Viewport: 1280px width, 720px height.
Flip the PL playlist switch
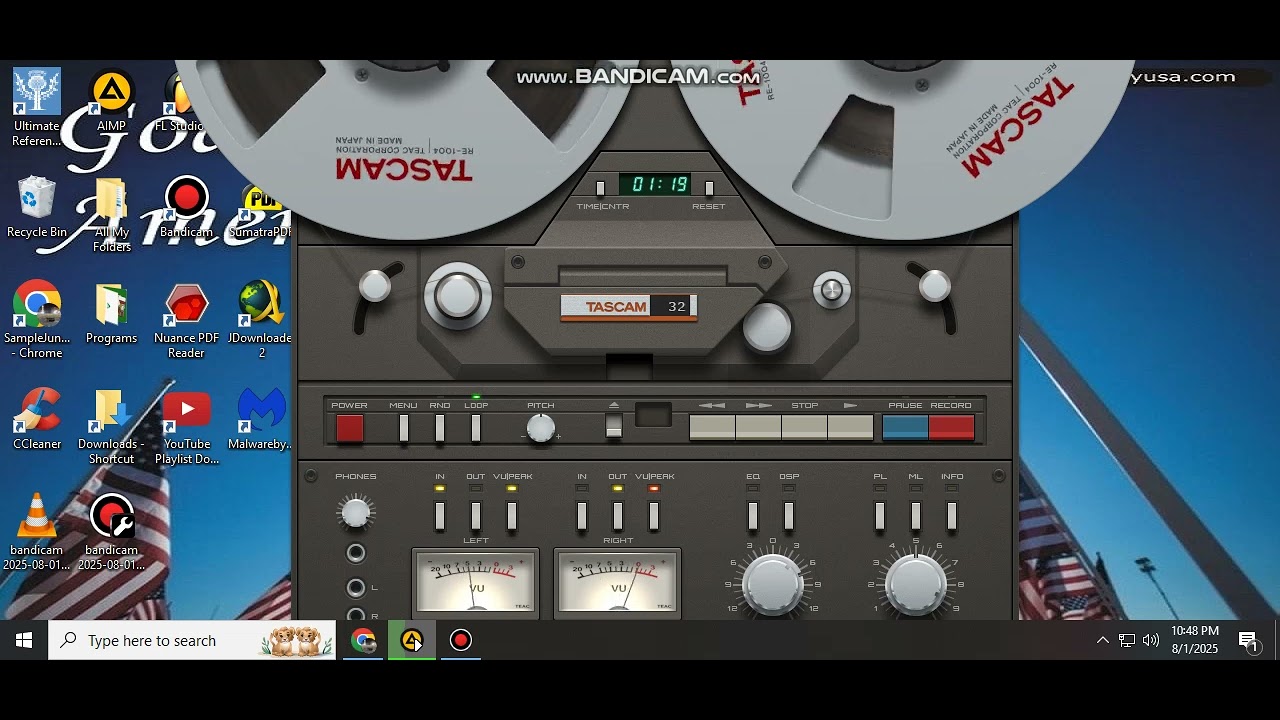point(880,516)
